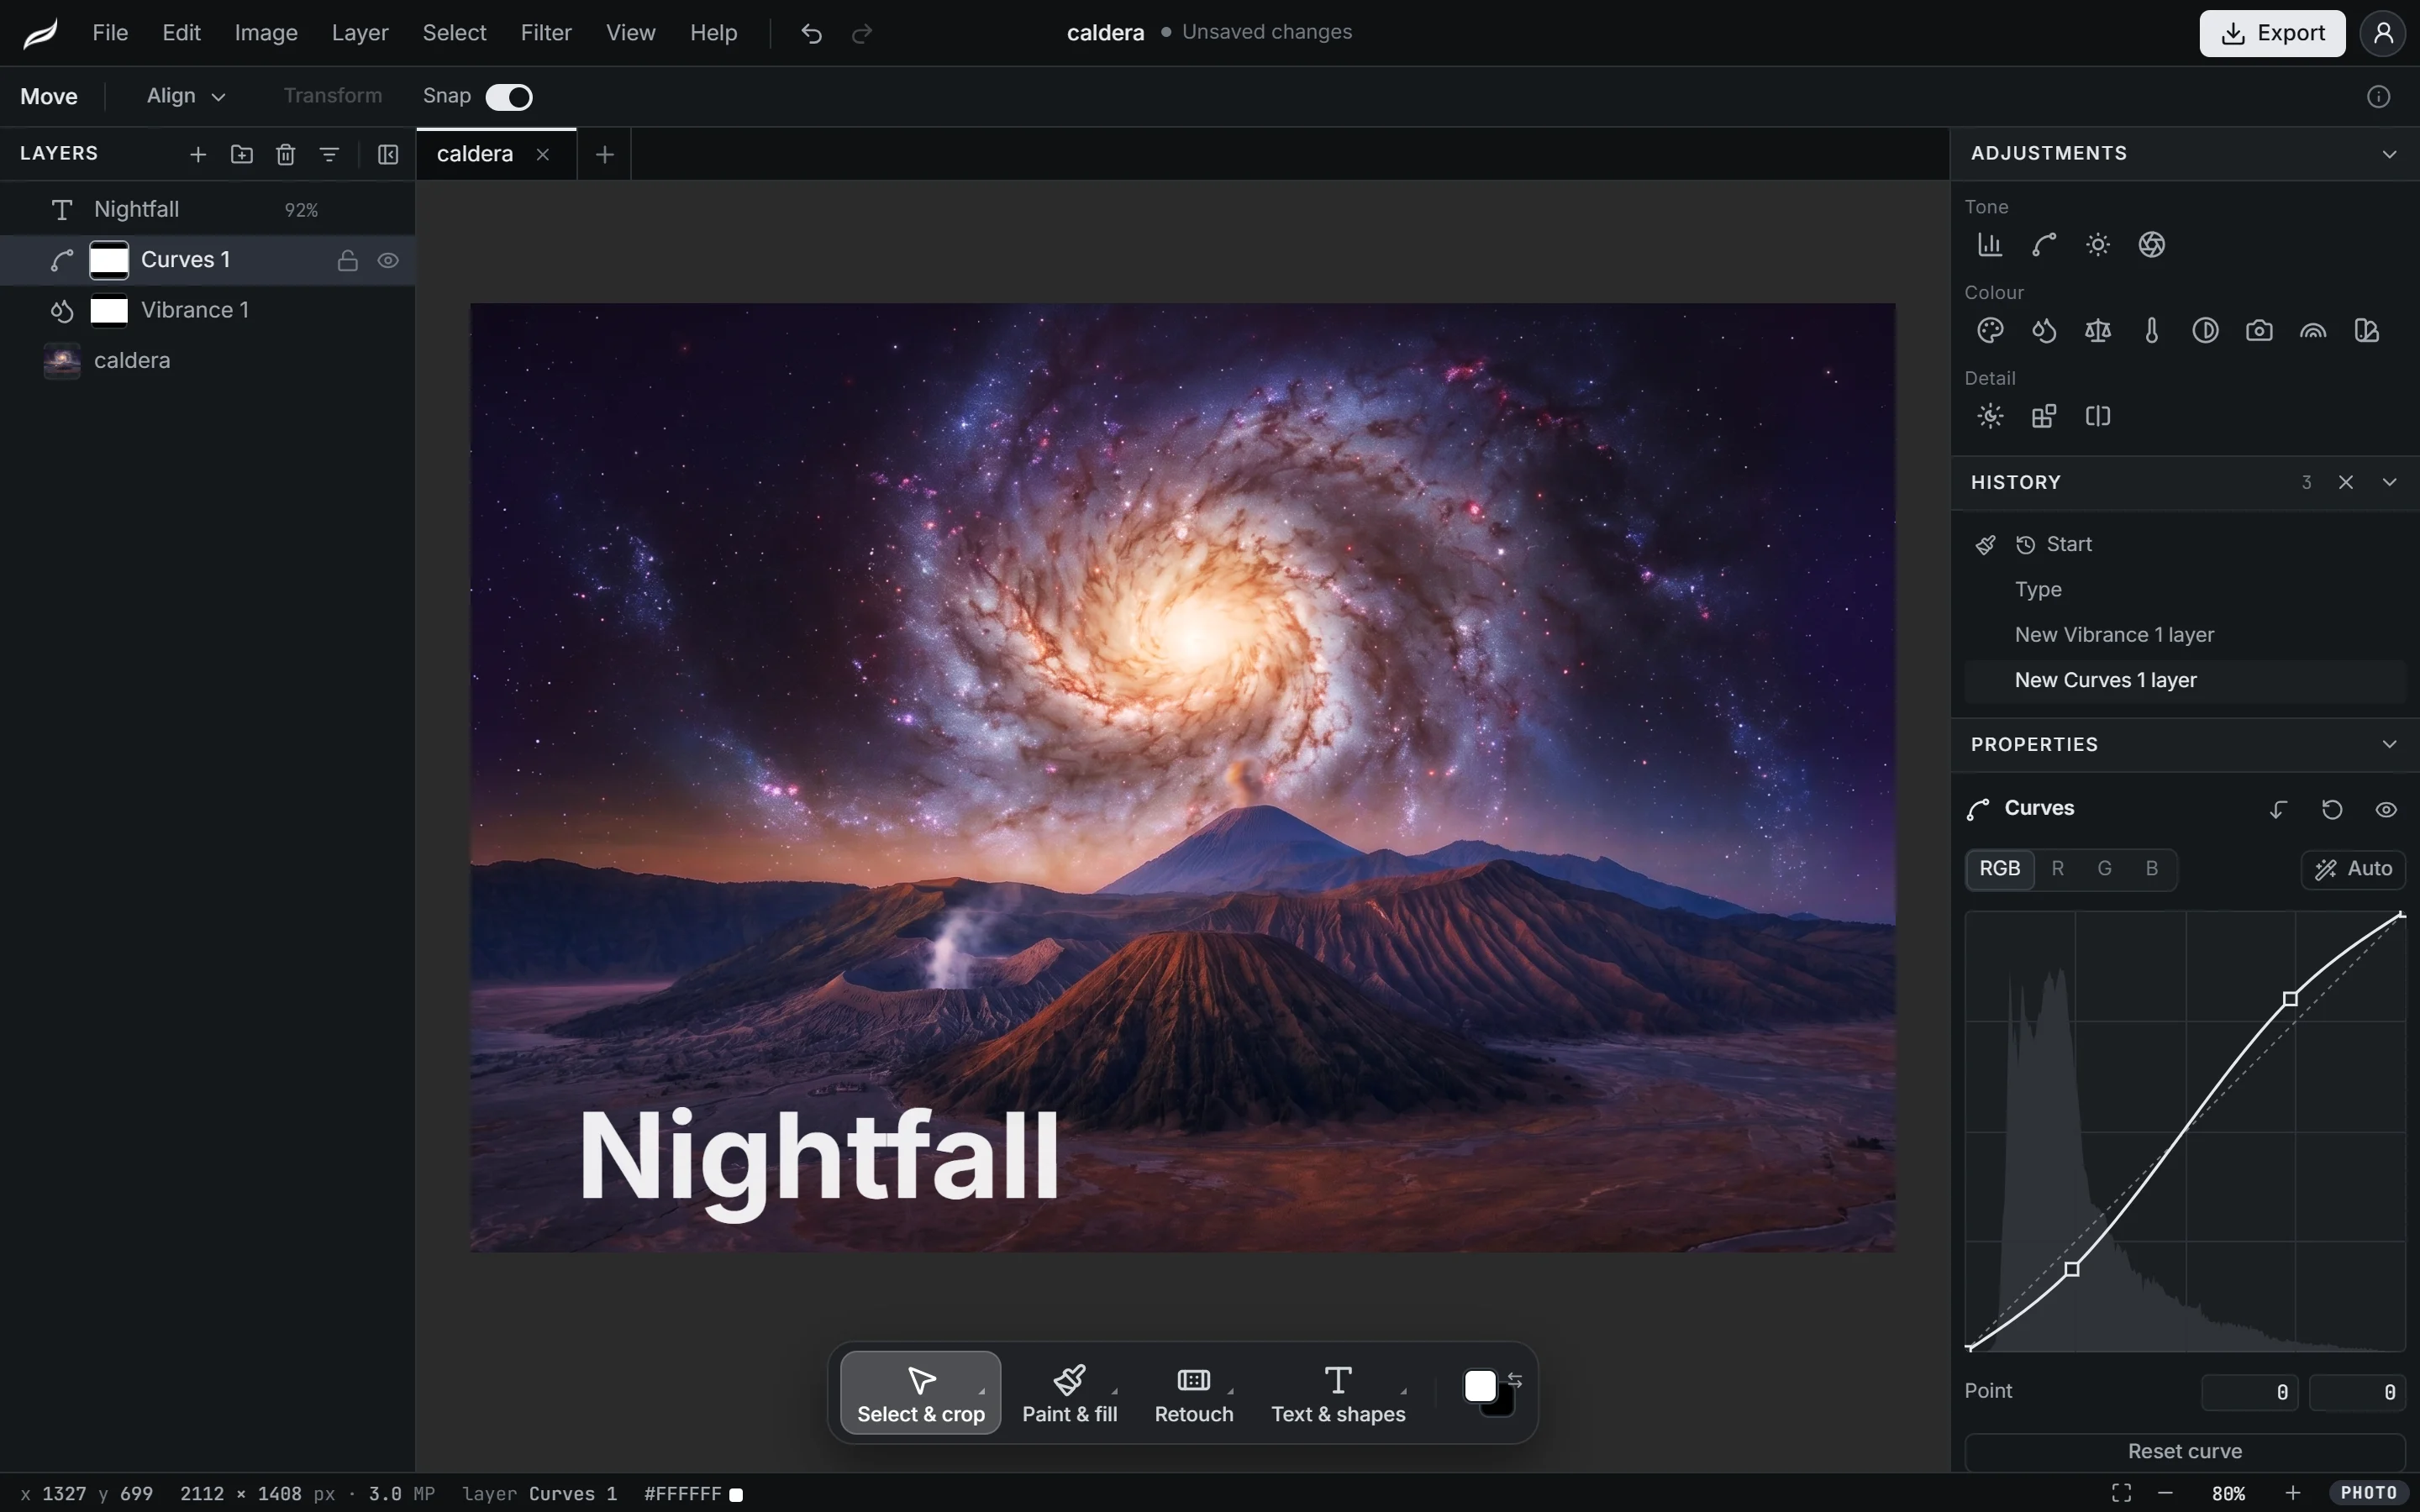Image resolution: width=2420 pixels, height=1512 pixels.
Task: Add a Levels histogram adjustment
Action: [1990, 245]
